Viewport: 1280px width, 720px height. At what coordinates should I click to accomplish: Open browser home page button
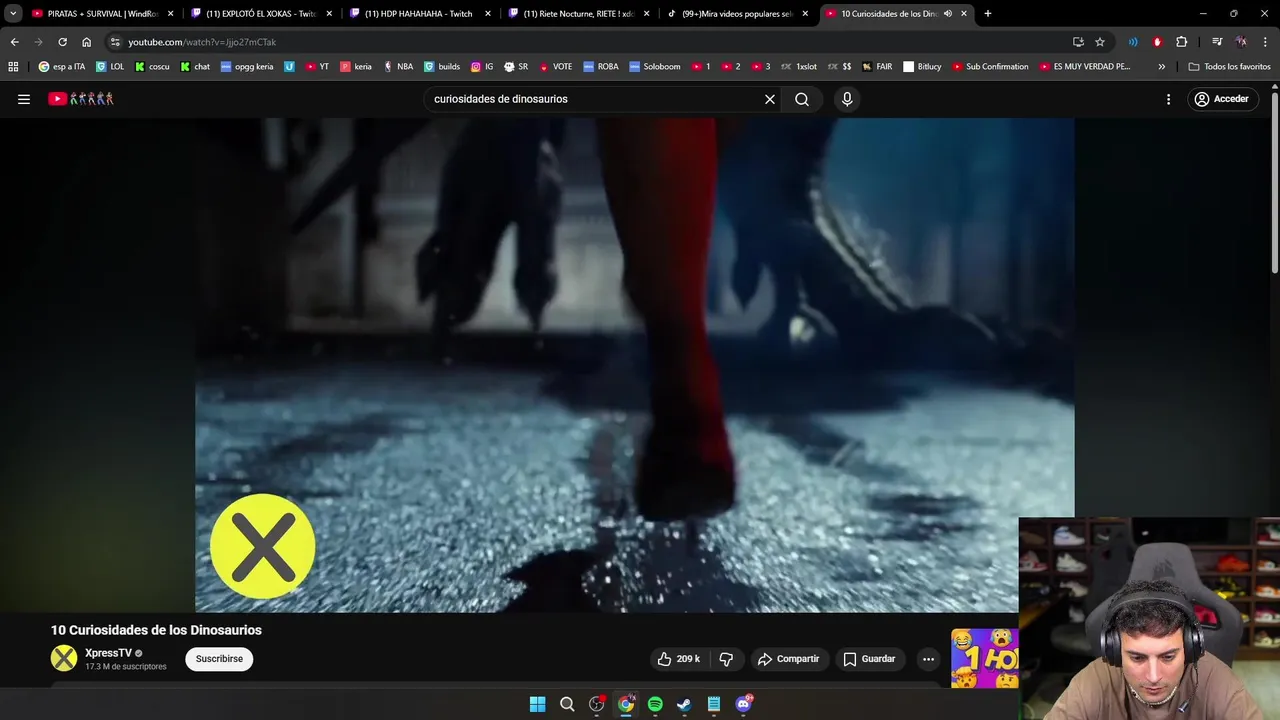coord(86,42)
